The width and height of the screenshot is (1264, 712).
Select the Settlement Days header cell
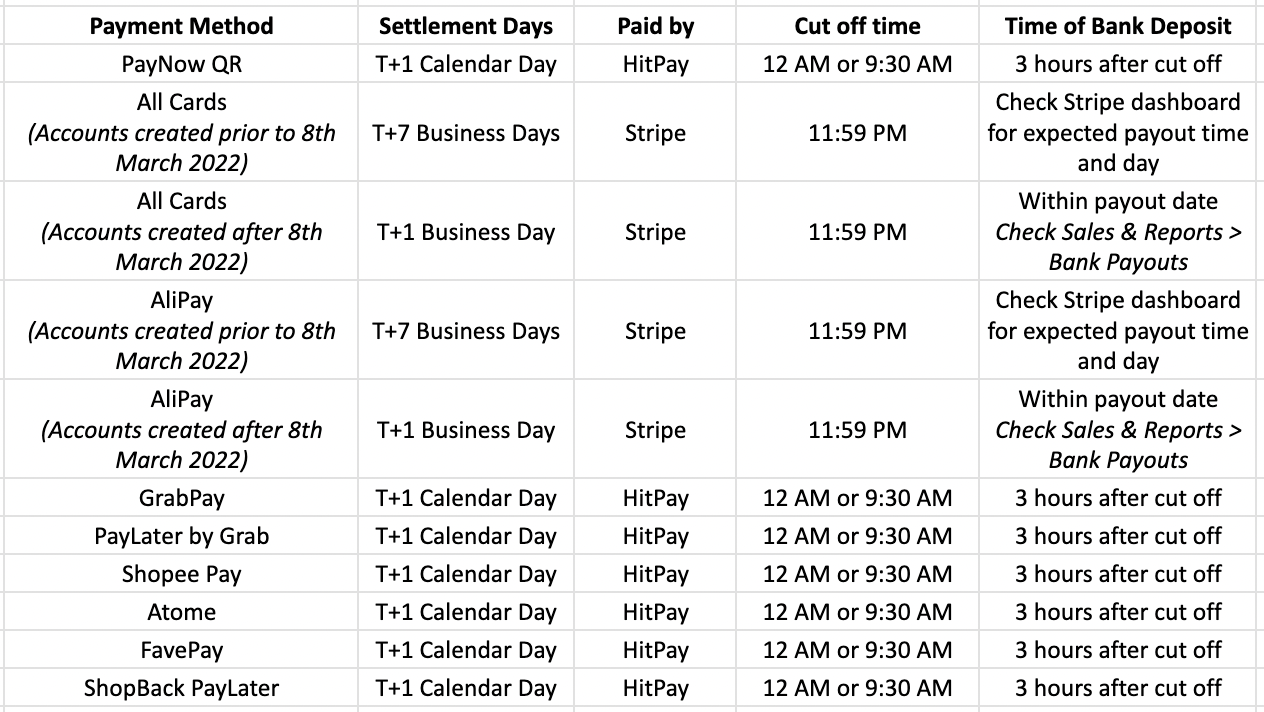(465, 26)
